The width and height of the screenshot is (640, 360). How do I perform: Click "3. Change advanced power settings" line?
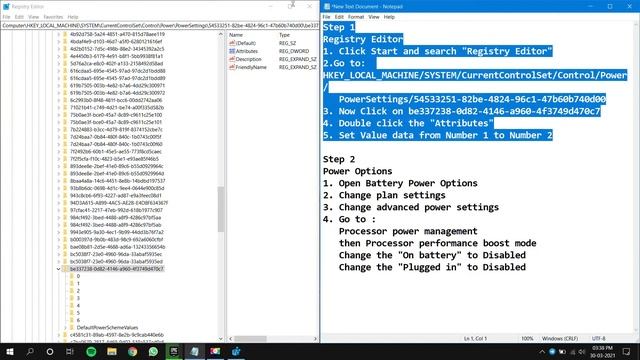pos(411,207)
